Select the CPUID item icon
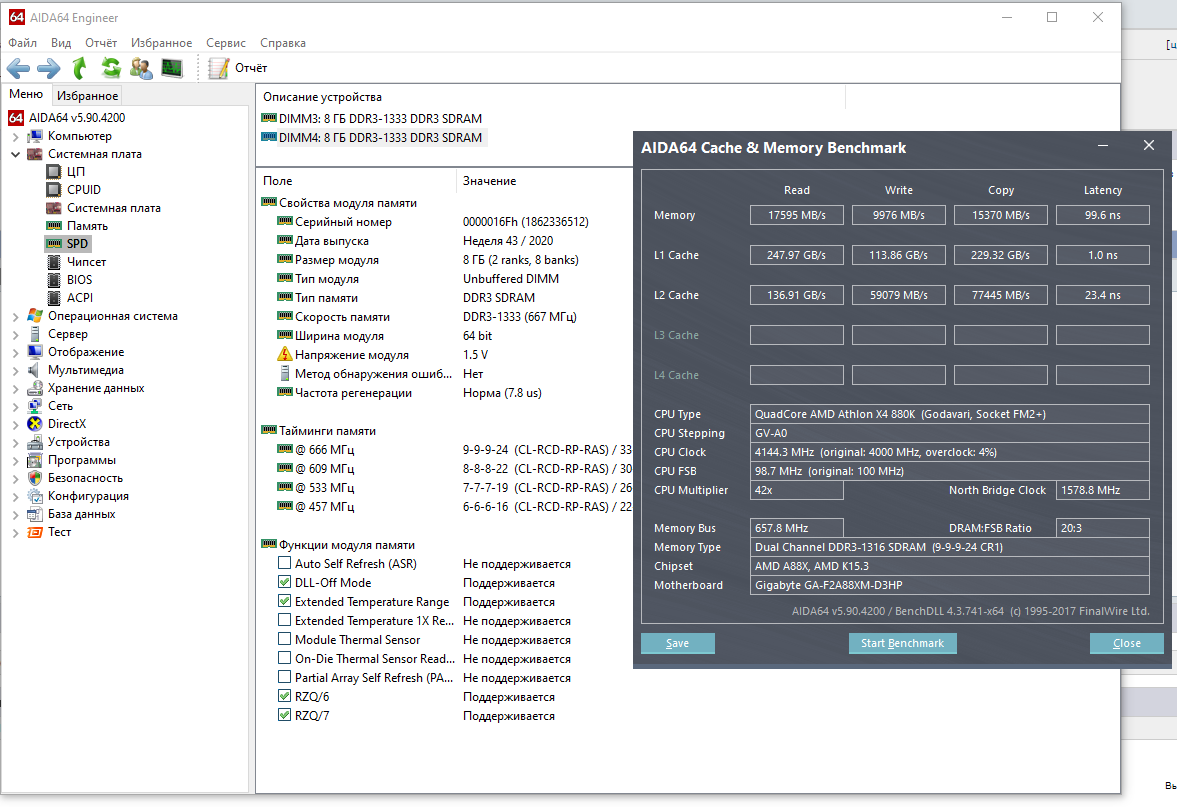Viewport: 1177px width, 807px height. tap(54, 190)
